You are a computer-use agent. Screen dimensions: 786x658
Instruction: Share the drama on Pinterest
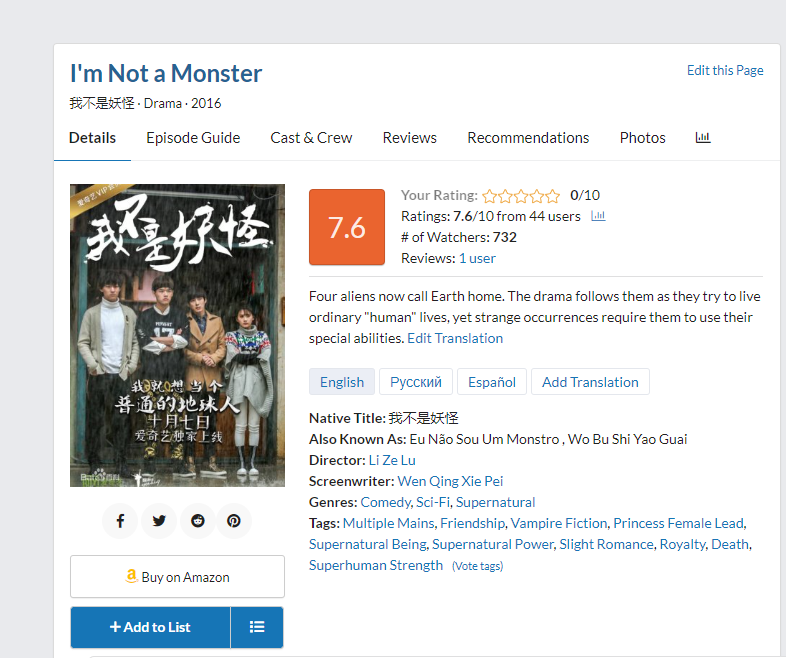[x=233, y=521]
